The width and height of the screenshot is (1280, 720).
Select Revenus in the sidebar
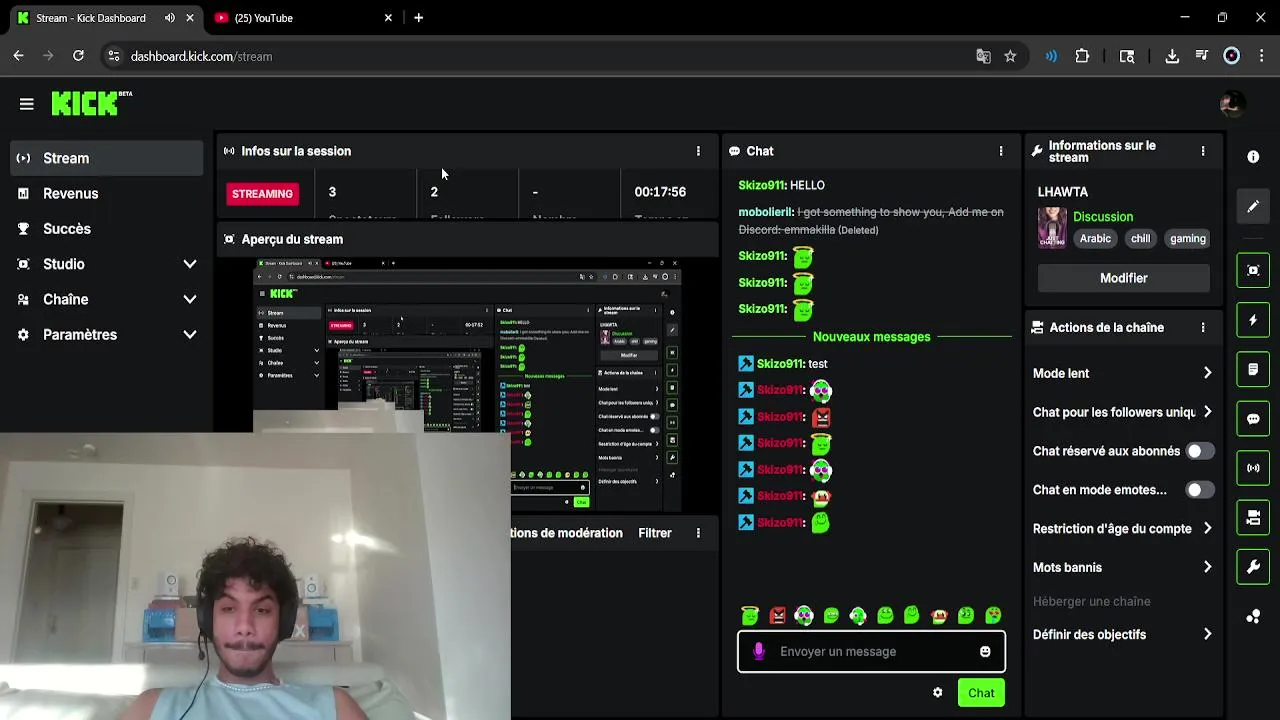point(106,193)
